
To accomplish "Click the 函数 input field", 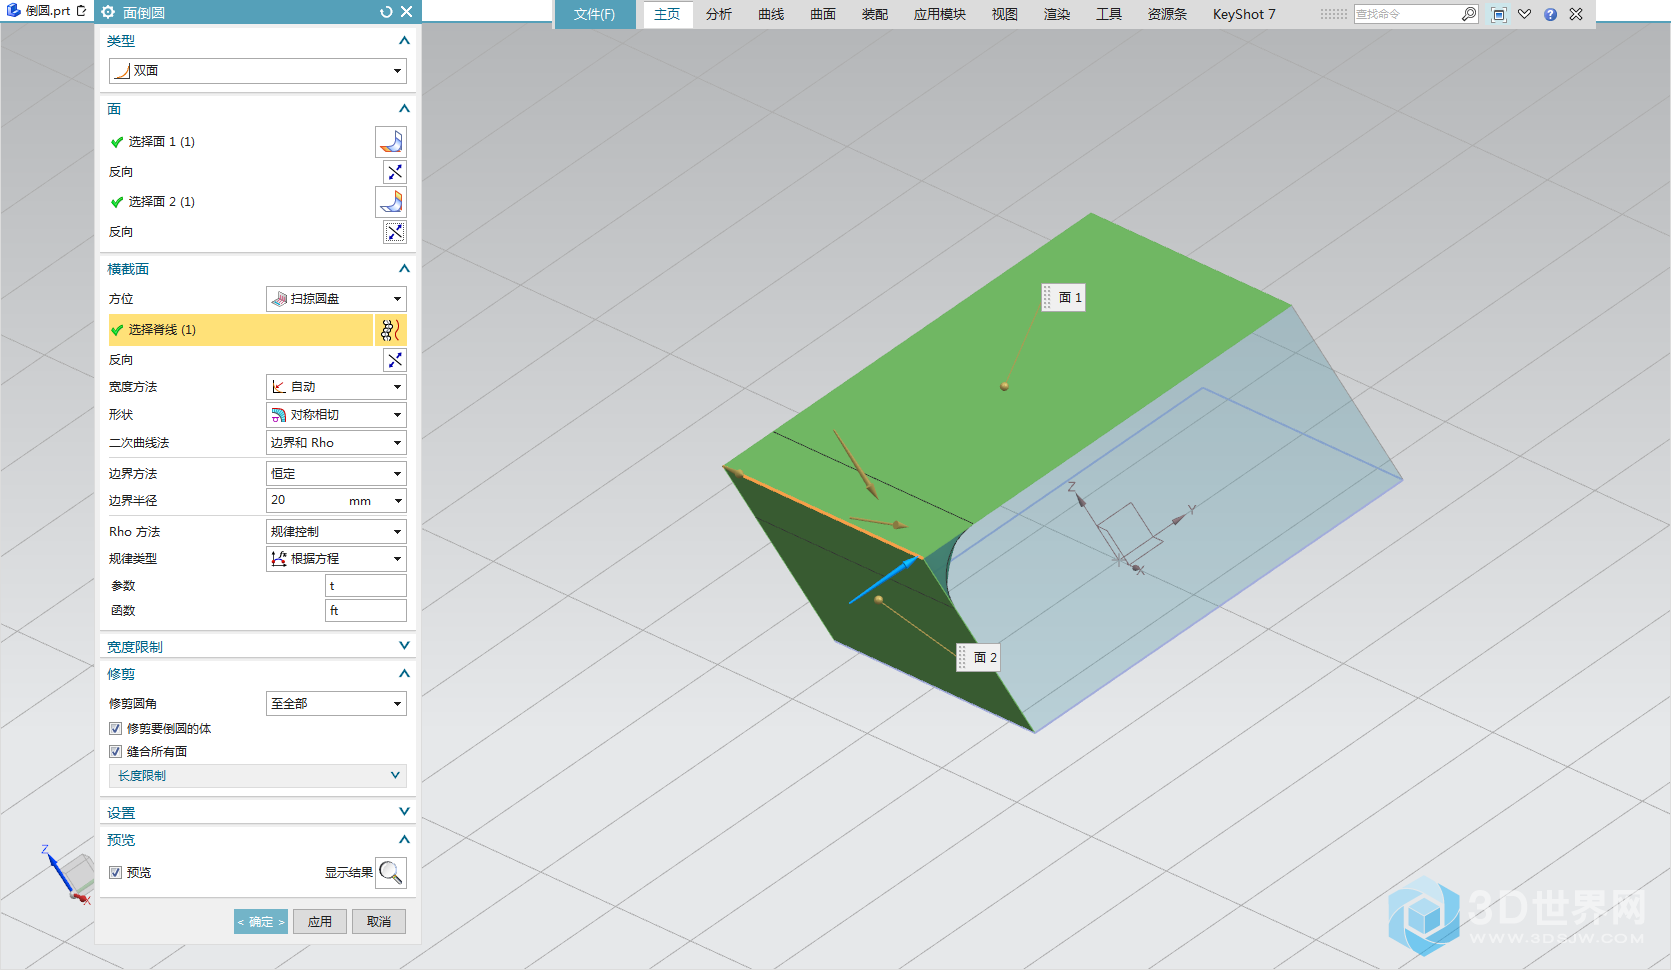I will click(366, 611).
